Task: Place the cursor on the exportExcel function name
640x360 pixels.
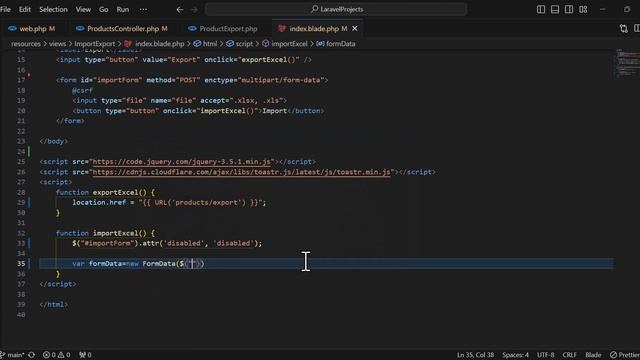Action: pyautogui.click(x=116, y=192)
